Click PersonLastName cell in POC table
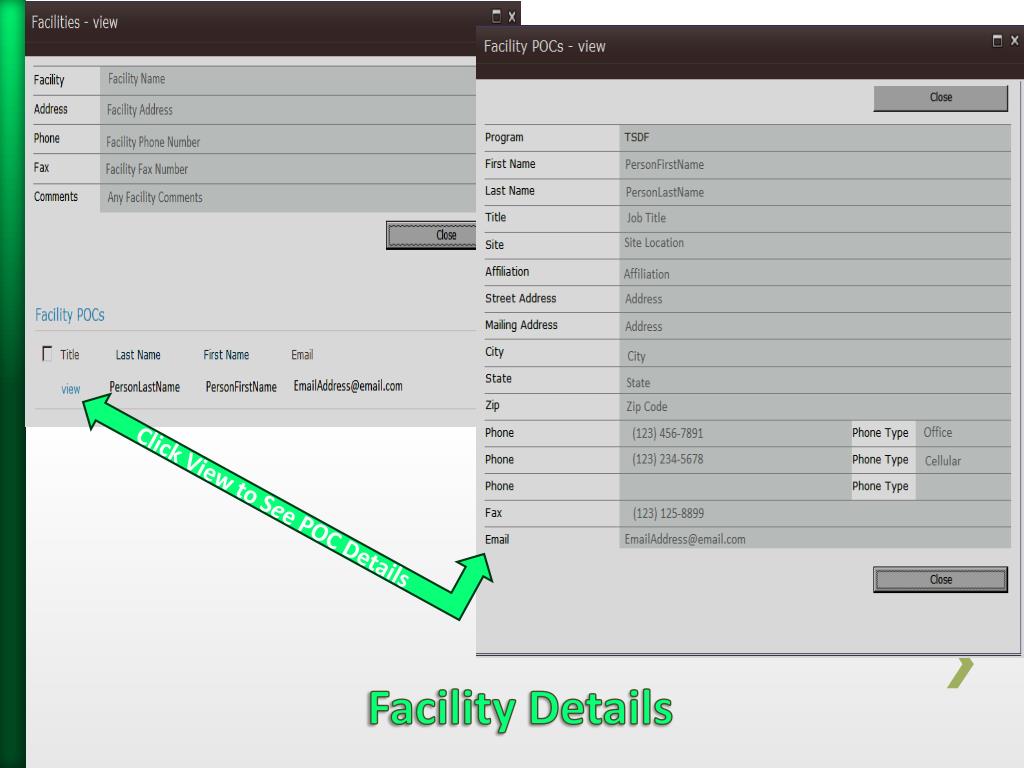 pos(144,387)
